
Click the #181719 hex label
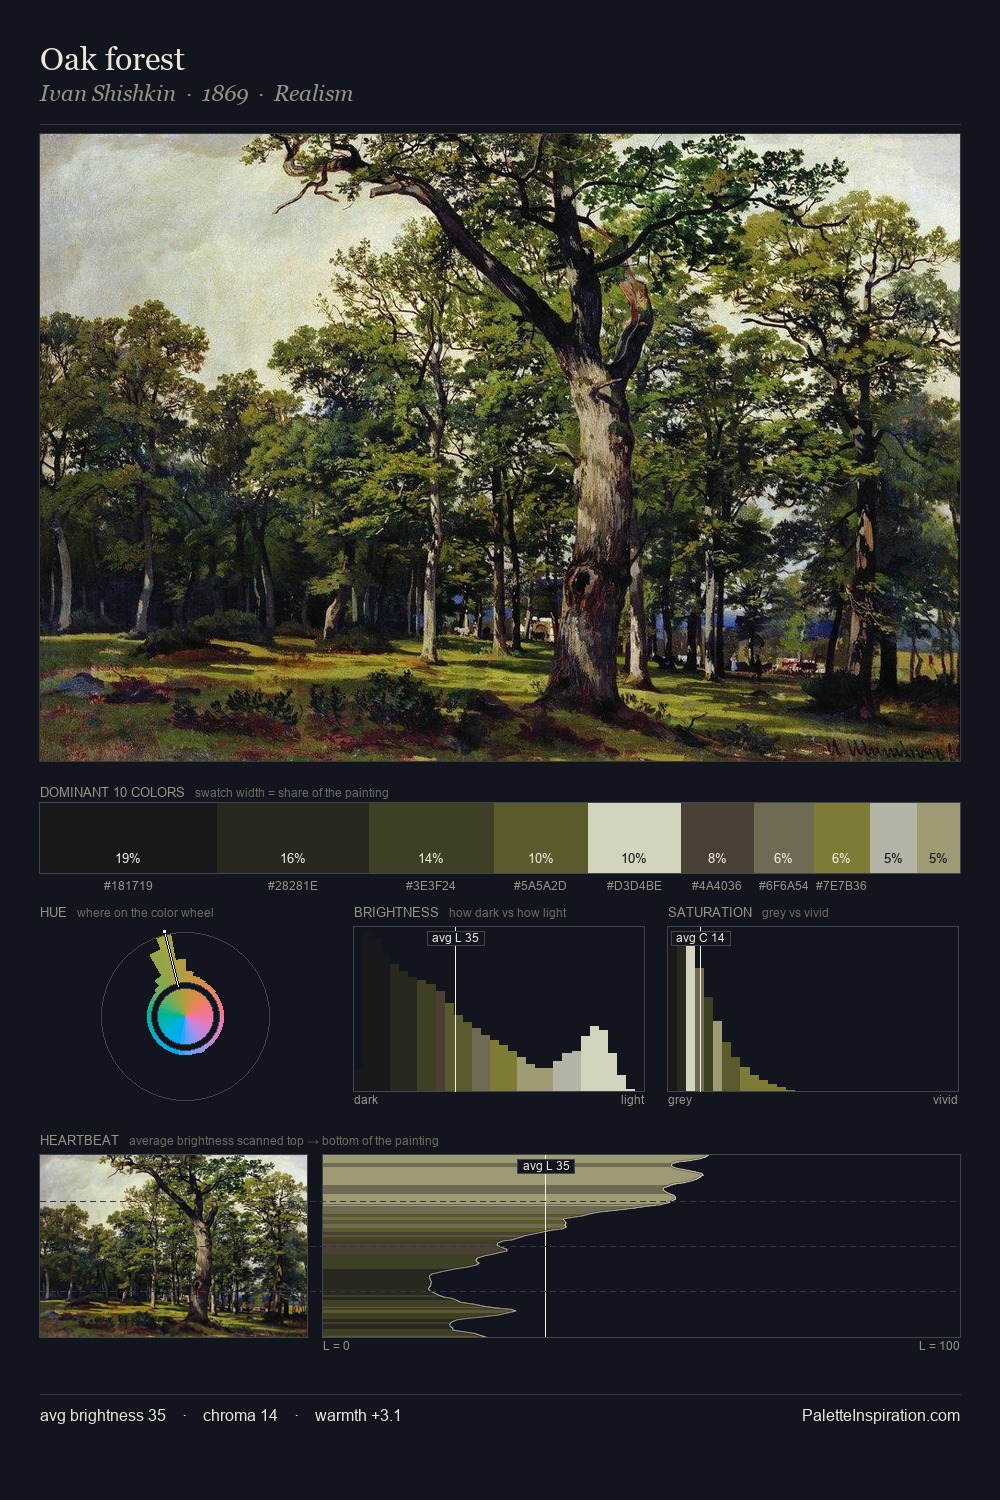click(128, 886)
